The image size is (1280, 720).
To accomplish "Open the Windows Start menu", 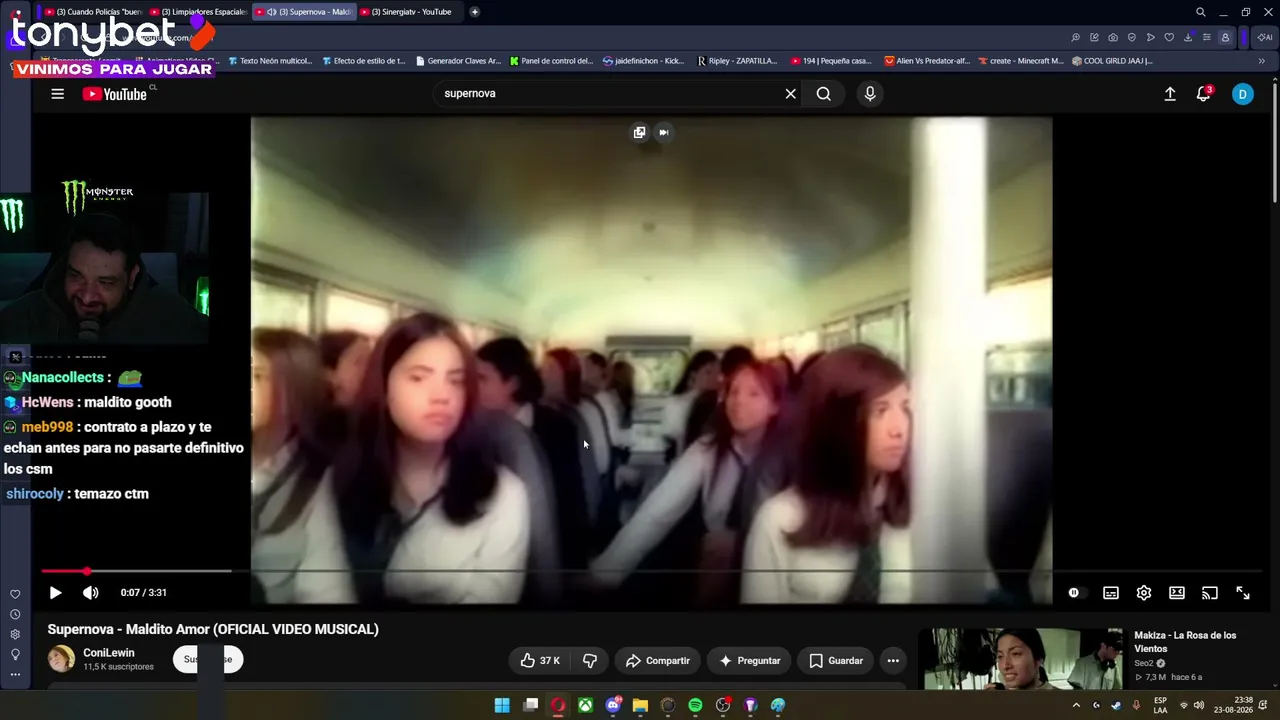I will pyautogui.click(x=502, y=706).
